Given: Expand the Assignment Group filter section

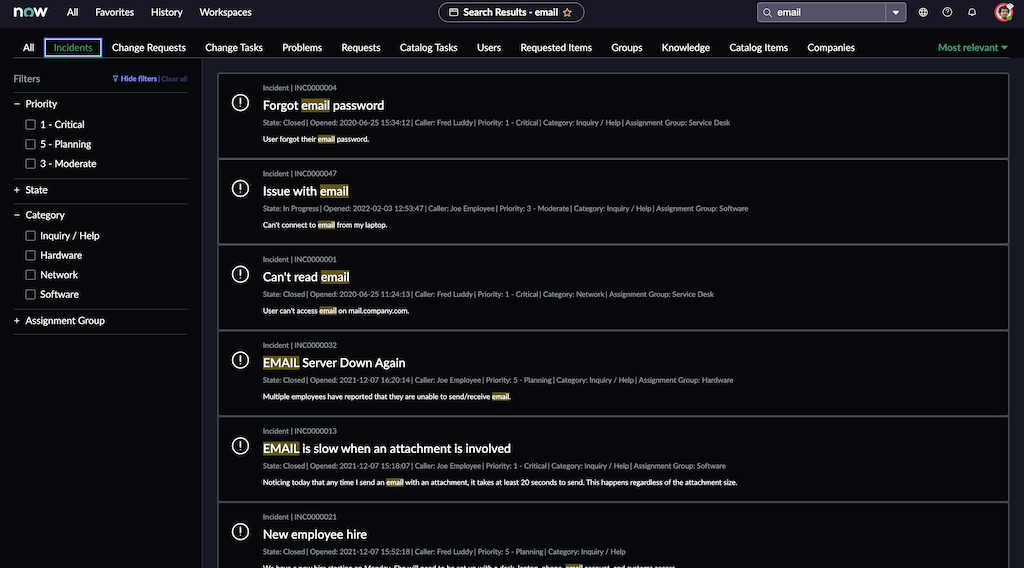Looking at the screenshot, I should (17, 321).
